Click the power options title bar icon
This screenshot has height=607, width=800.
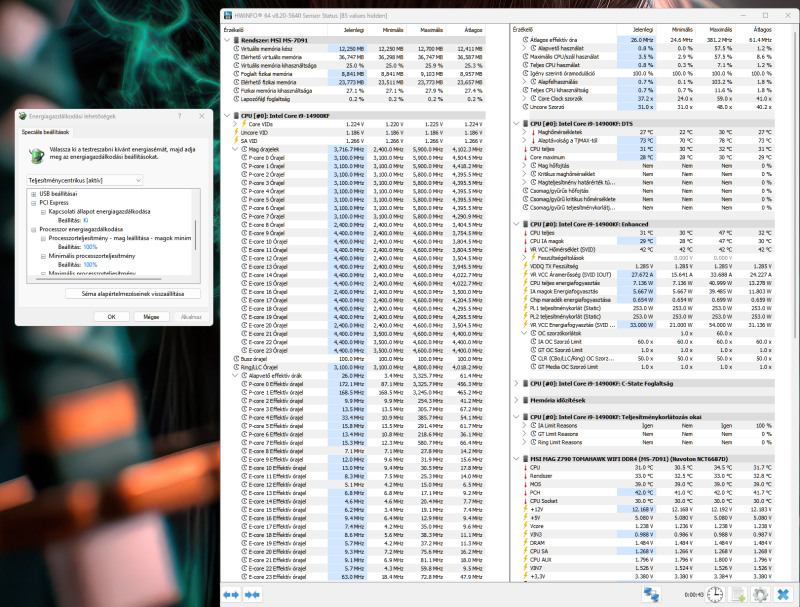tap(22, 116)
